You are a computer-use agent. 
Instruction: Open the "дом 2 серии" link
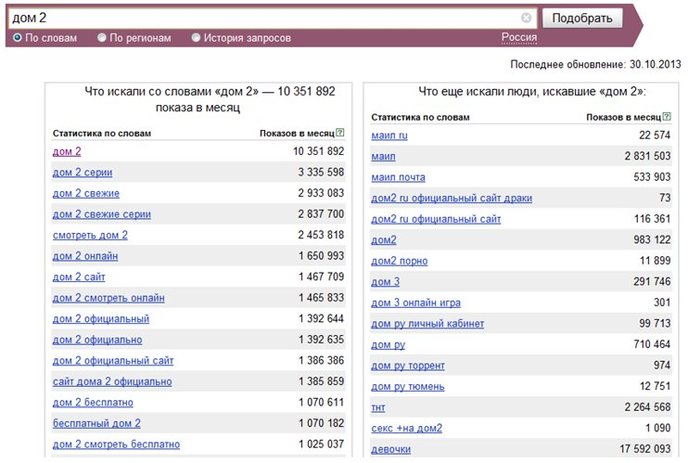[x=82, y=172]
